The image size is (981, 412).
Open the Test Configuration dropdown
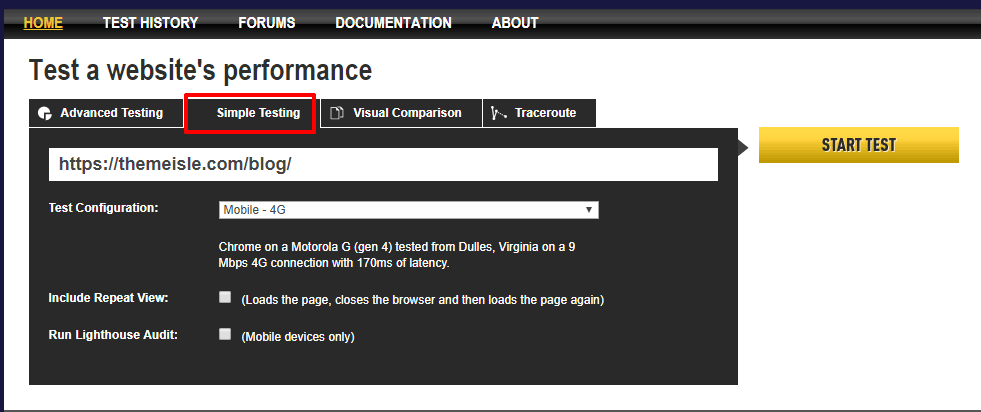pos(409,210)
